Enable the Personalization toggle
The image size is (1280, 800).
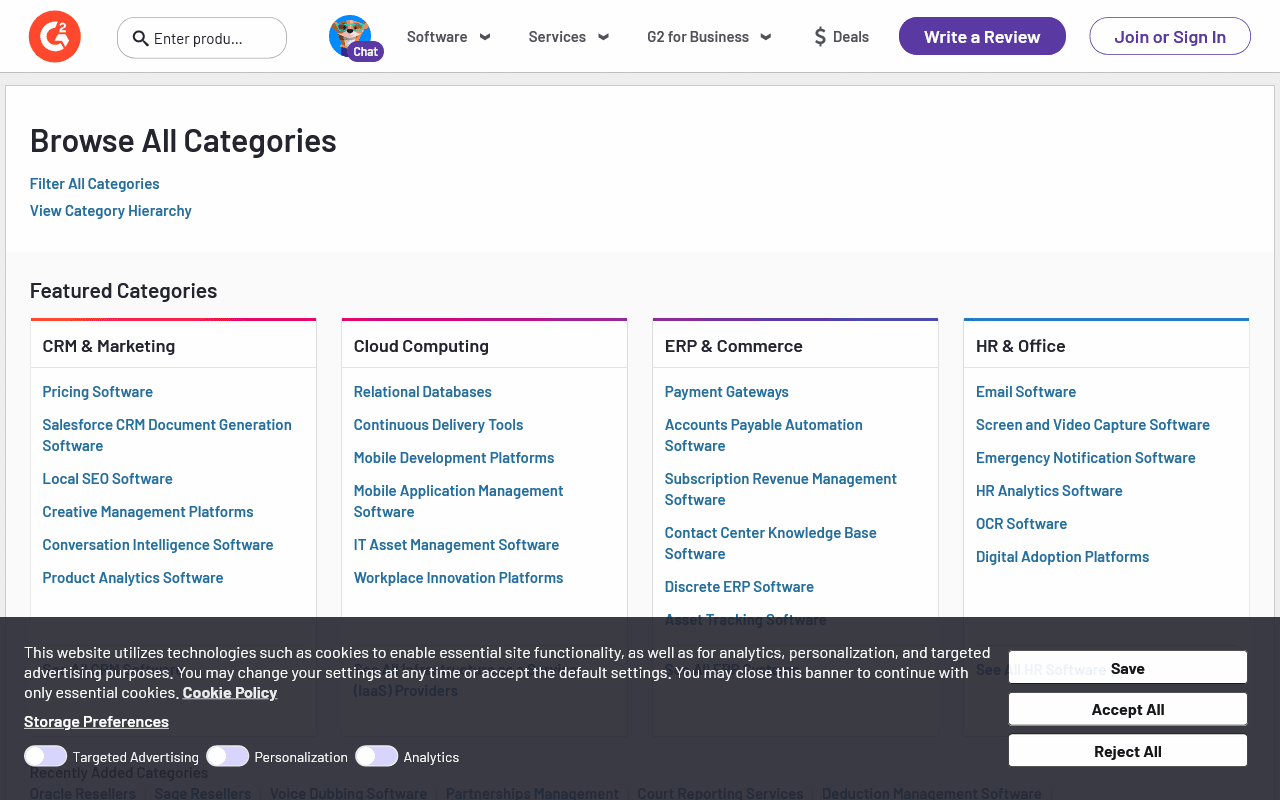228,756
